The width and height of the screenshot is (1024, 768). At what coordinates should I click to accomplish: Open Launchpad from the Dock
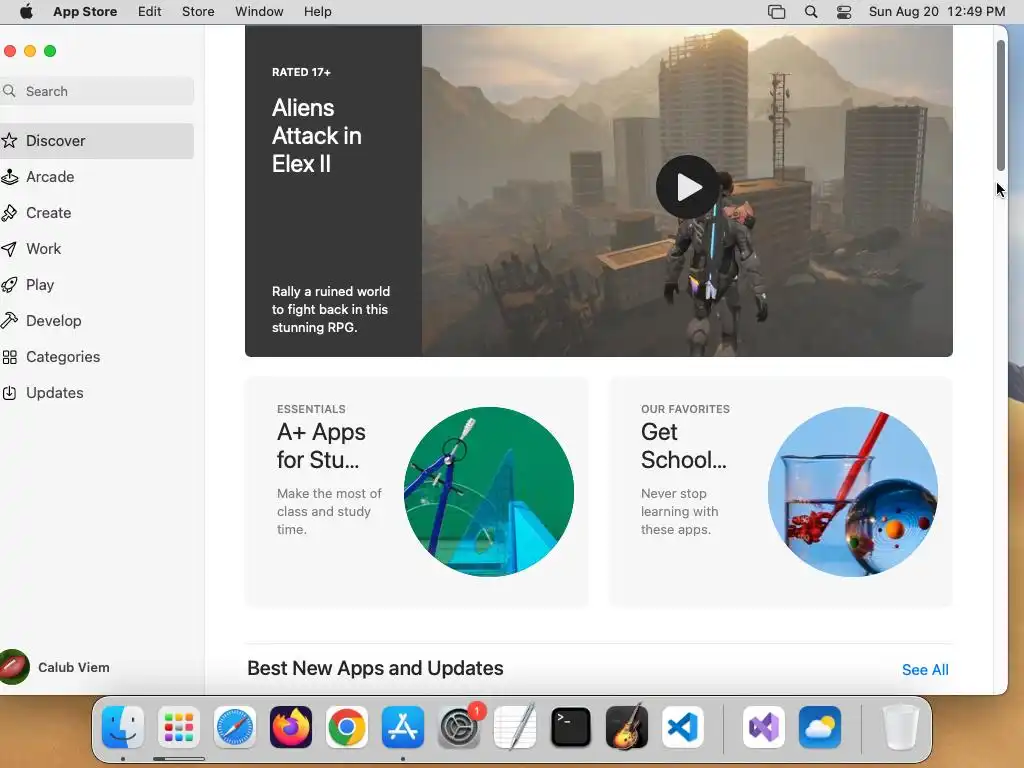pos(179,727)
